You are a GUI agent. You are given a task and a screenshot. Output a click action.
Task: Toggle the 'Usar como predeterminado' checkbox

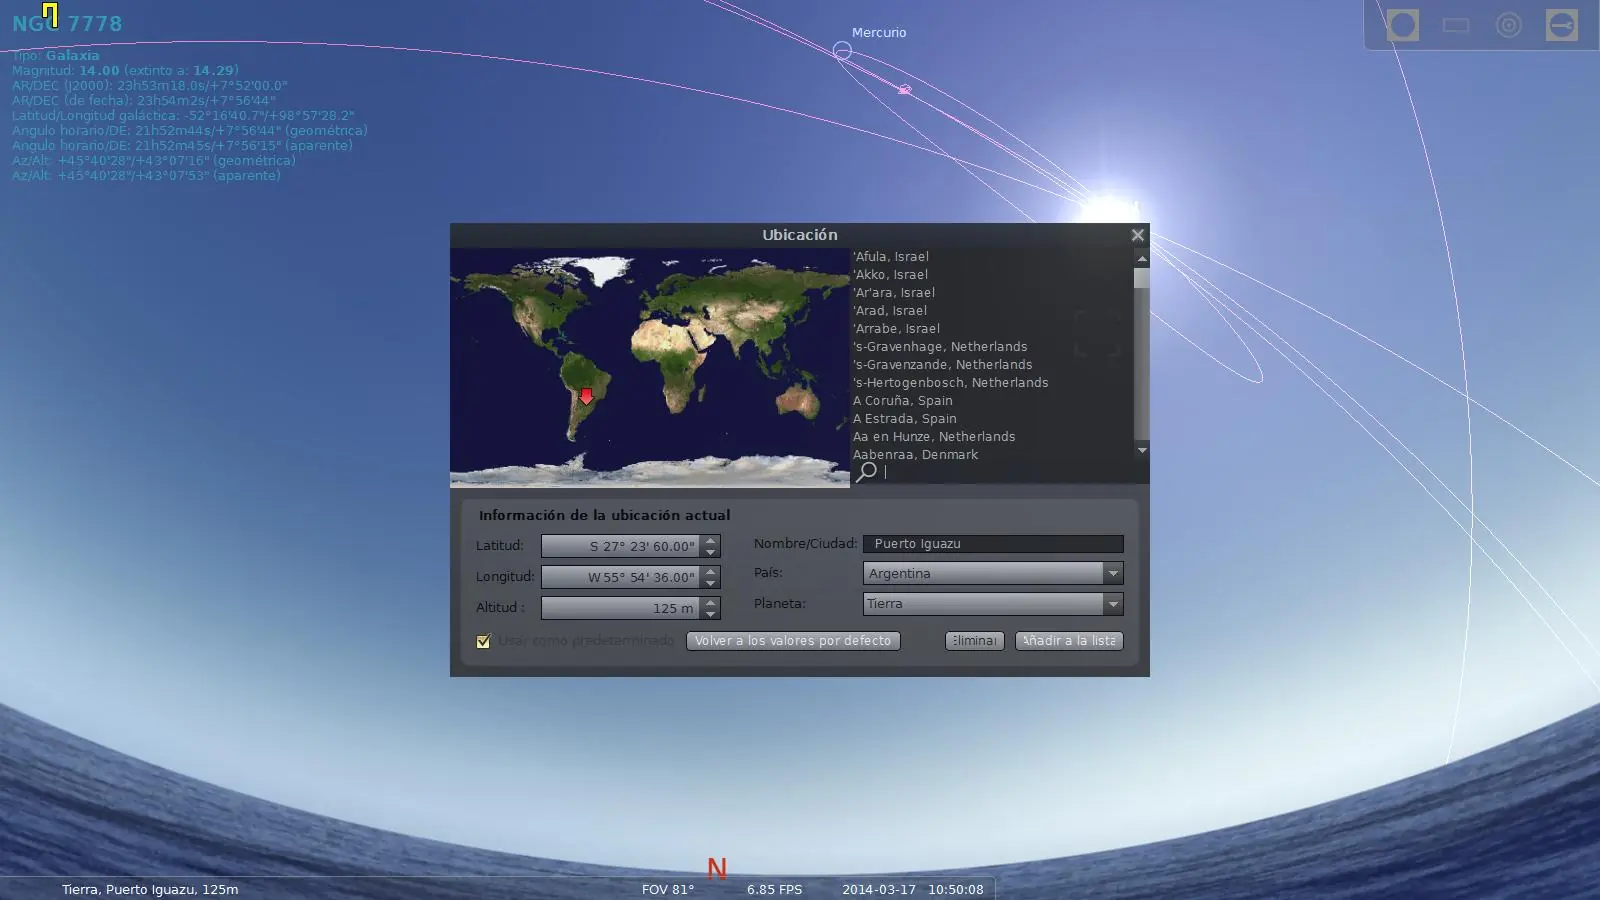click(x=483, y=641)
